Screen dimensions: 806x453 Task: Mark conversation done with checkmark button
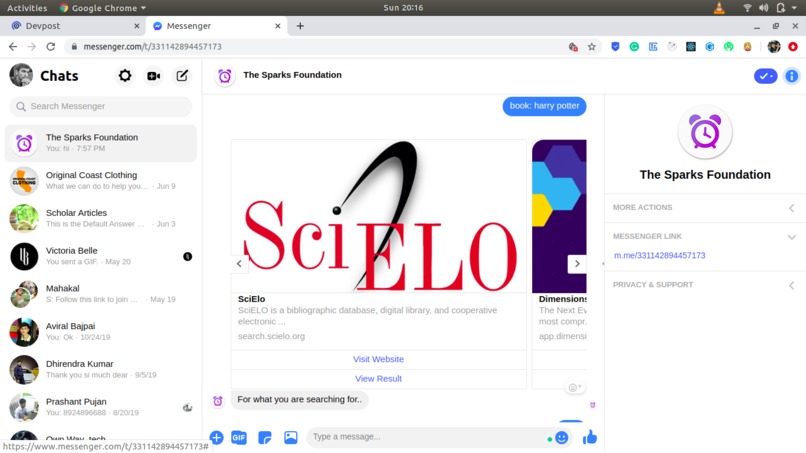coord(765,76)
